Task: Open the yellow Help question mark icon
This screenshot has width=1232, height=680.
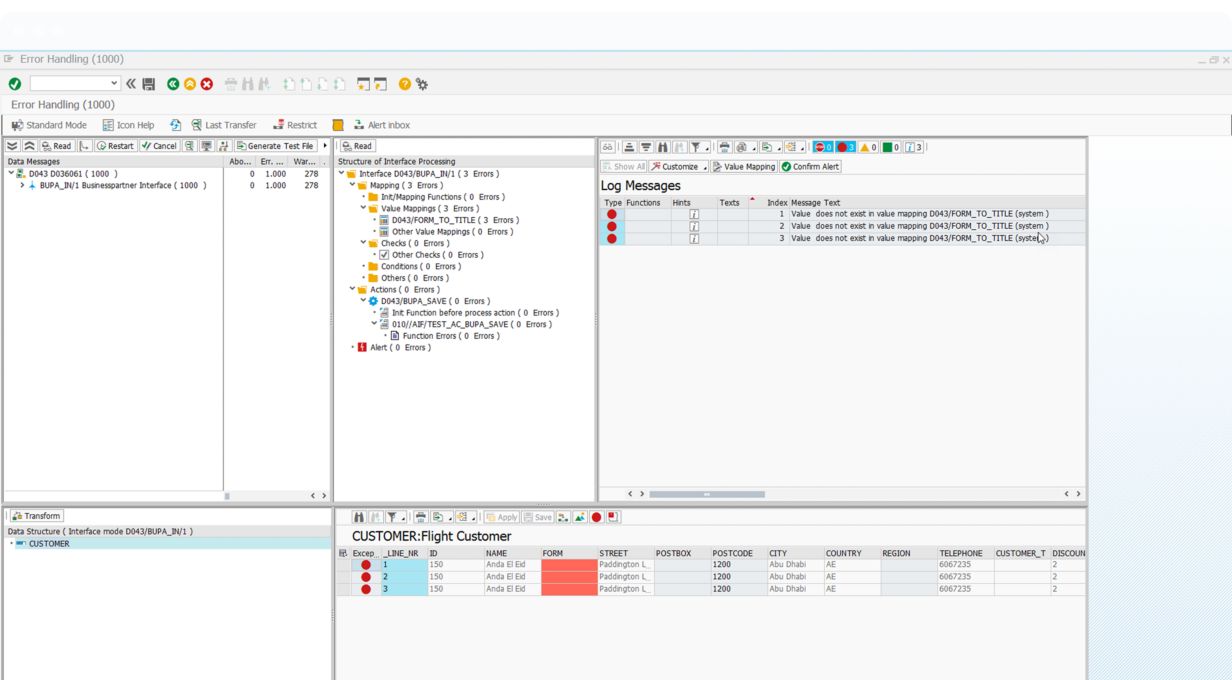Action: 405,85
